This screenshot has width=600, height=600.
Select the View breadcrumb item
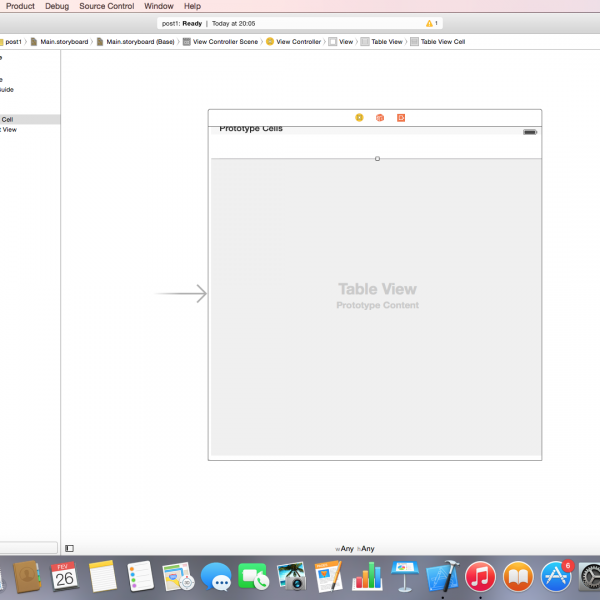341,42
